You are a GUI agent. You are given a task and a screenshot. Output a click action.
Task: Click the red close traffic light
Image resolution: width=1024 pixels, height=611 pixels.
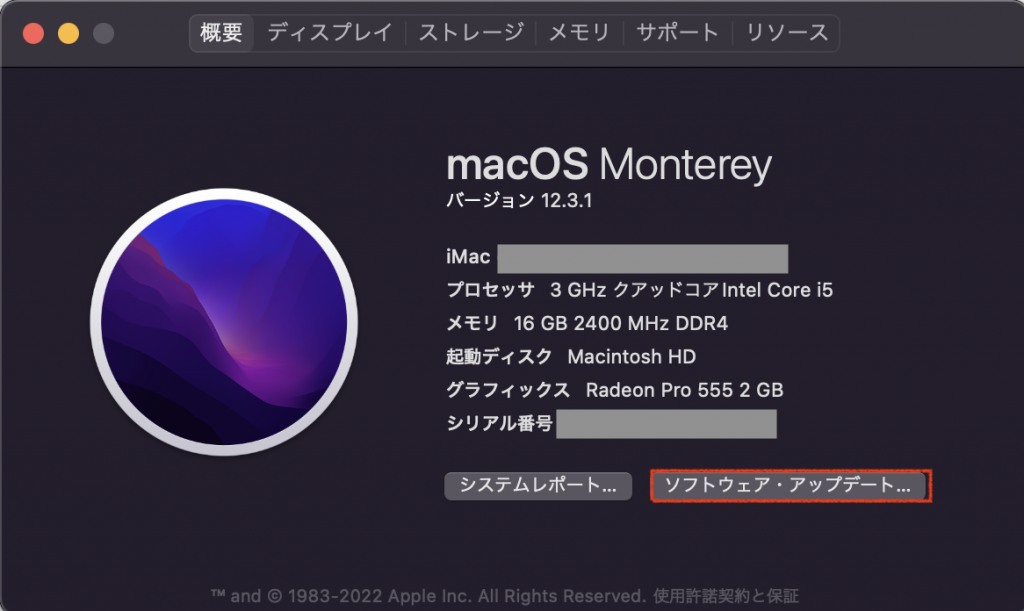coord(34,32)
